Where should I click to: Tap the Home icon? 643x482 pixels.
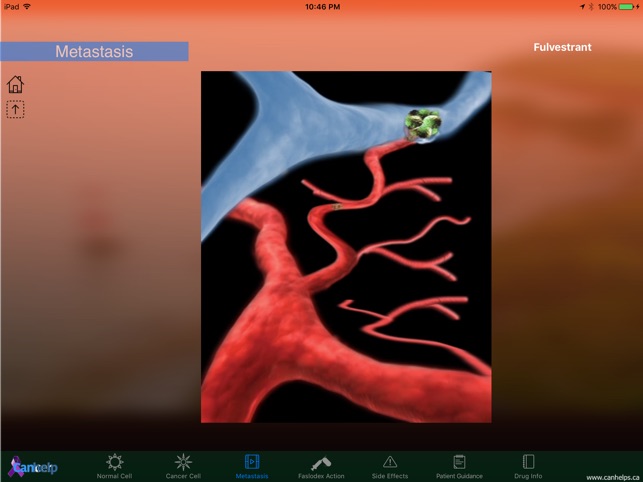point(15,84)
